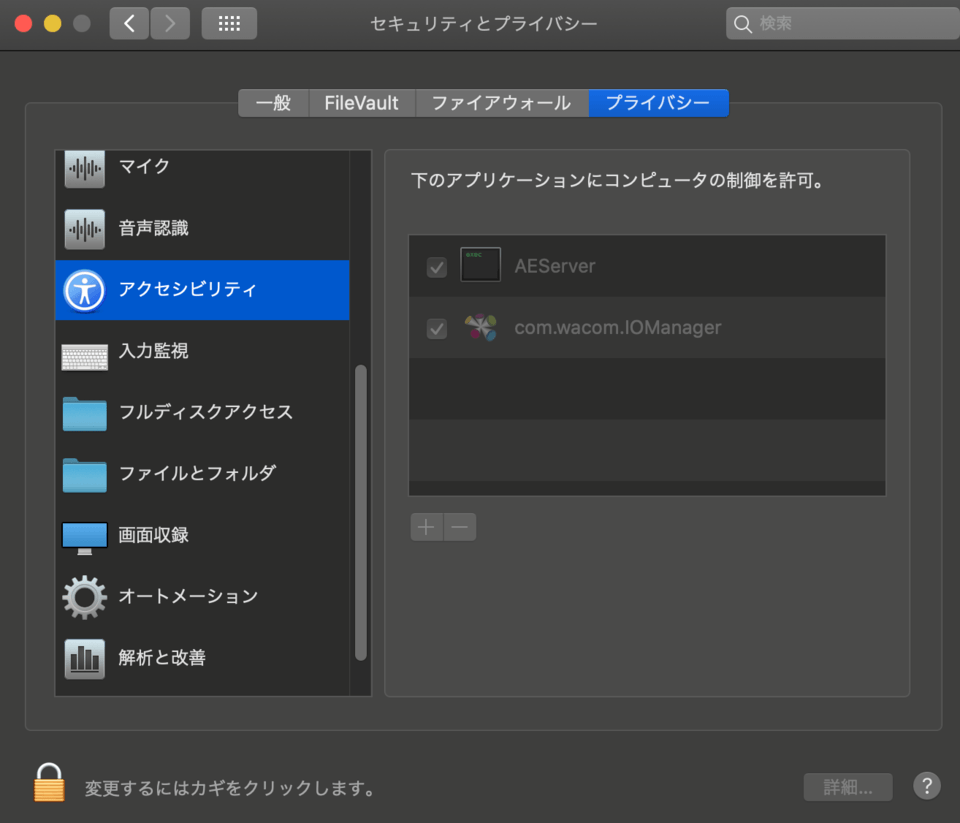Open the ファイアウォール tab

(x=501, y=102)
